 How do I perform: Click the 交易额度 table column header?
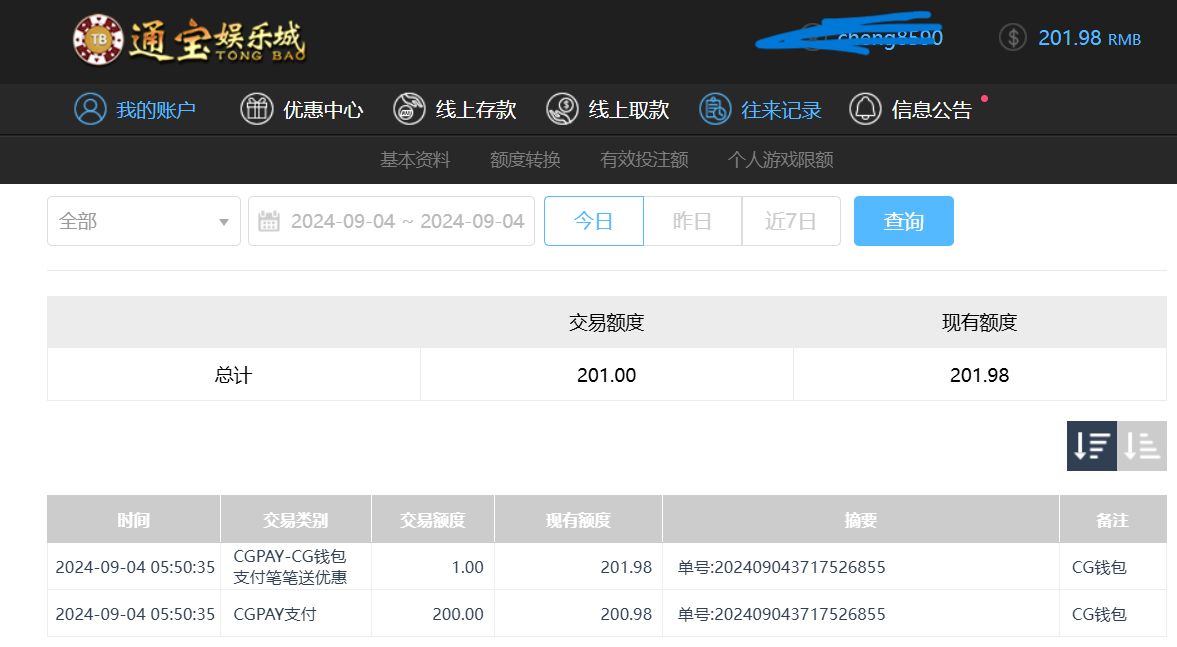click(x=432, y=519)
